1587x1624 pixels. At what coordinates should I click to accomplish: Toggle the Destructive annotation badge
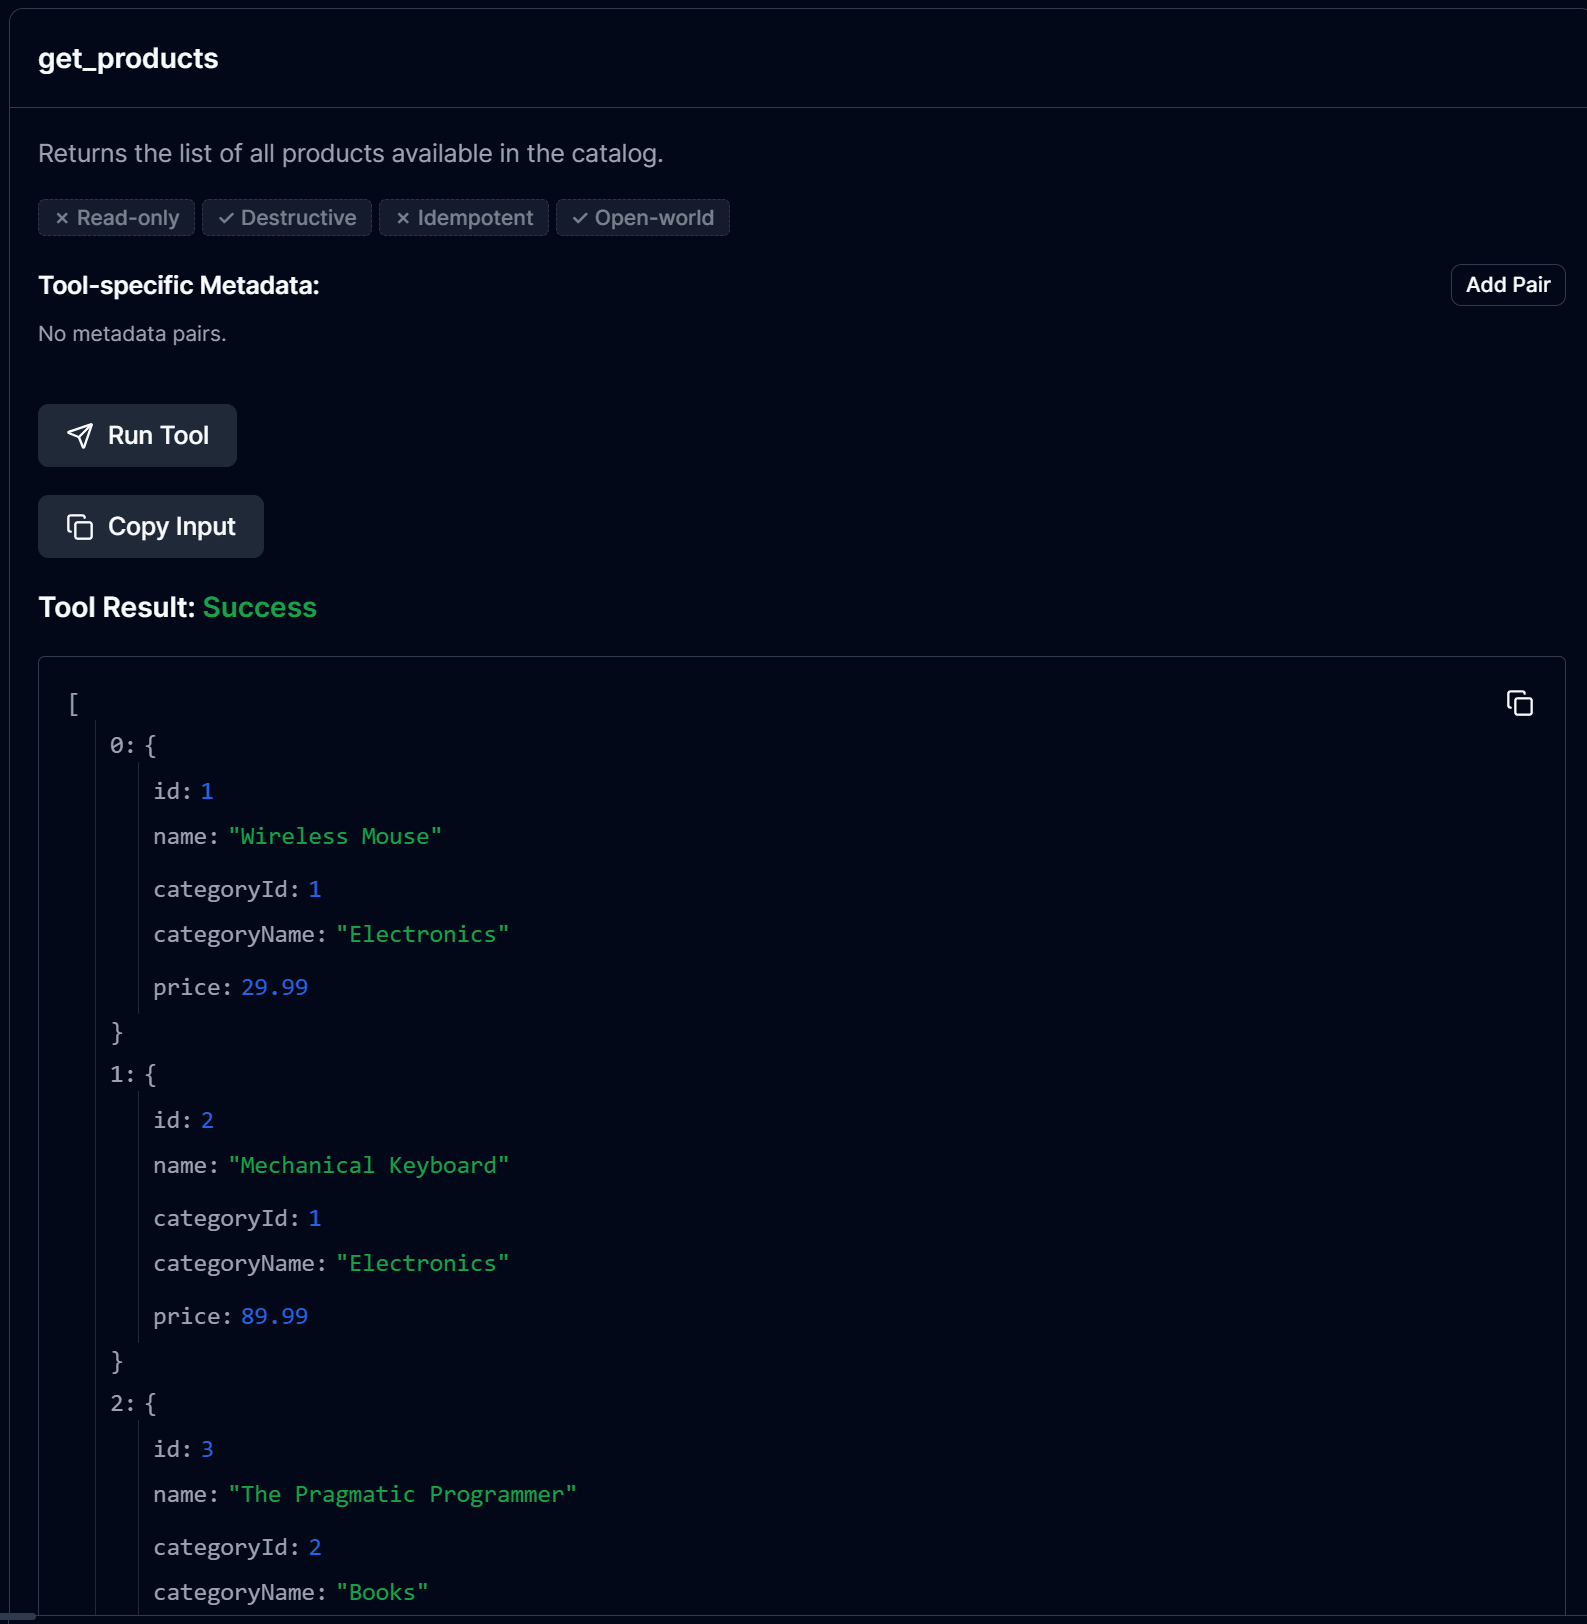tap(287, 218)
